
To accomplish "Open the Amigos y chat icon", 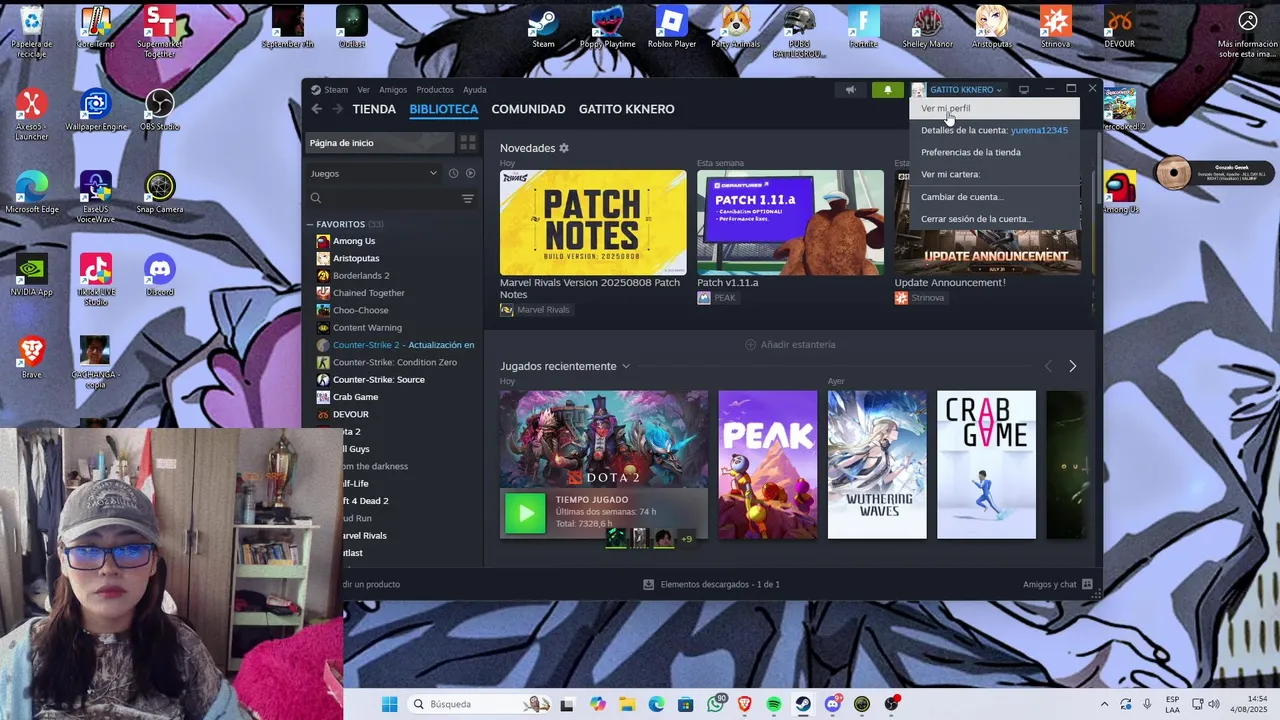I will pyautogui.click(x=1087, y=584).
